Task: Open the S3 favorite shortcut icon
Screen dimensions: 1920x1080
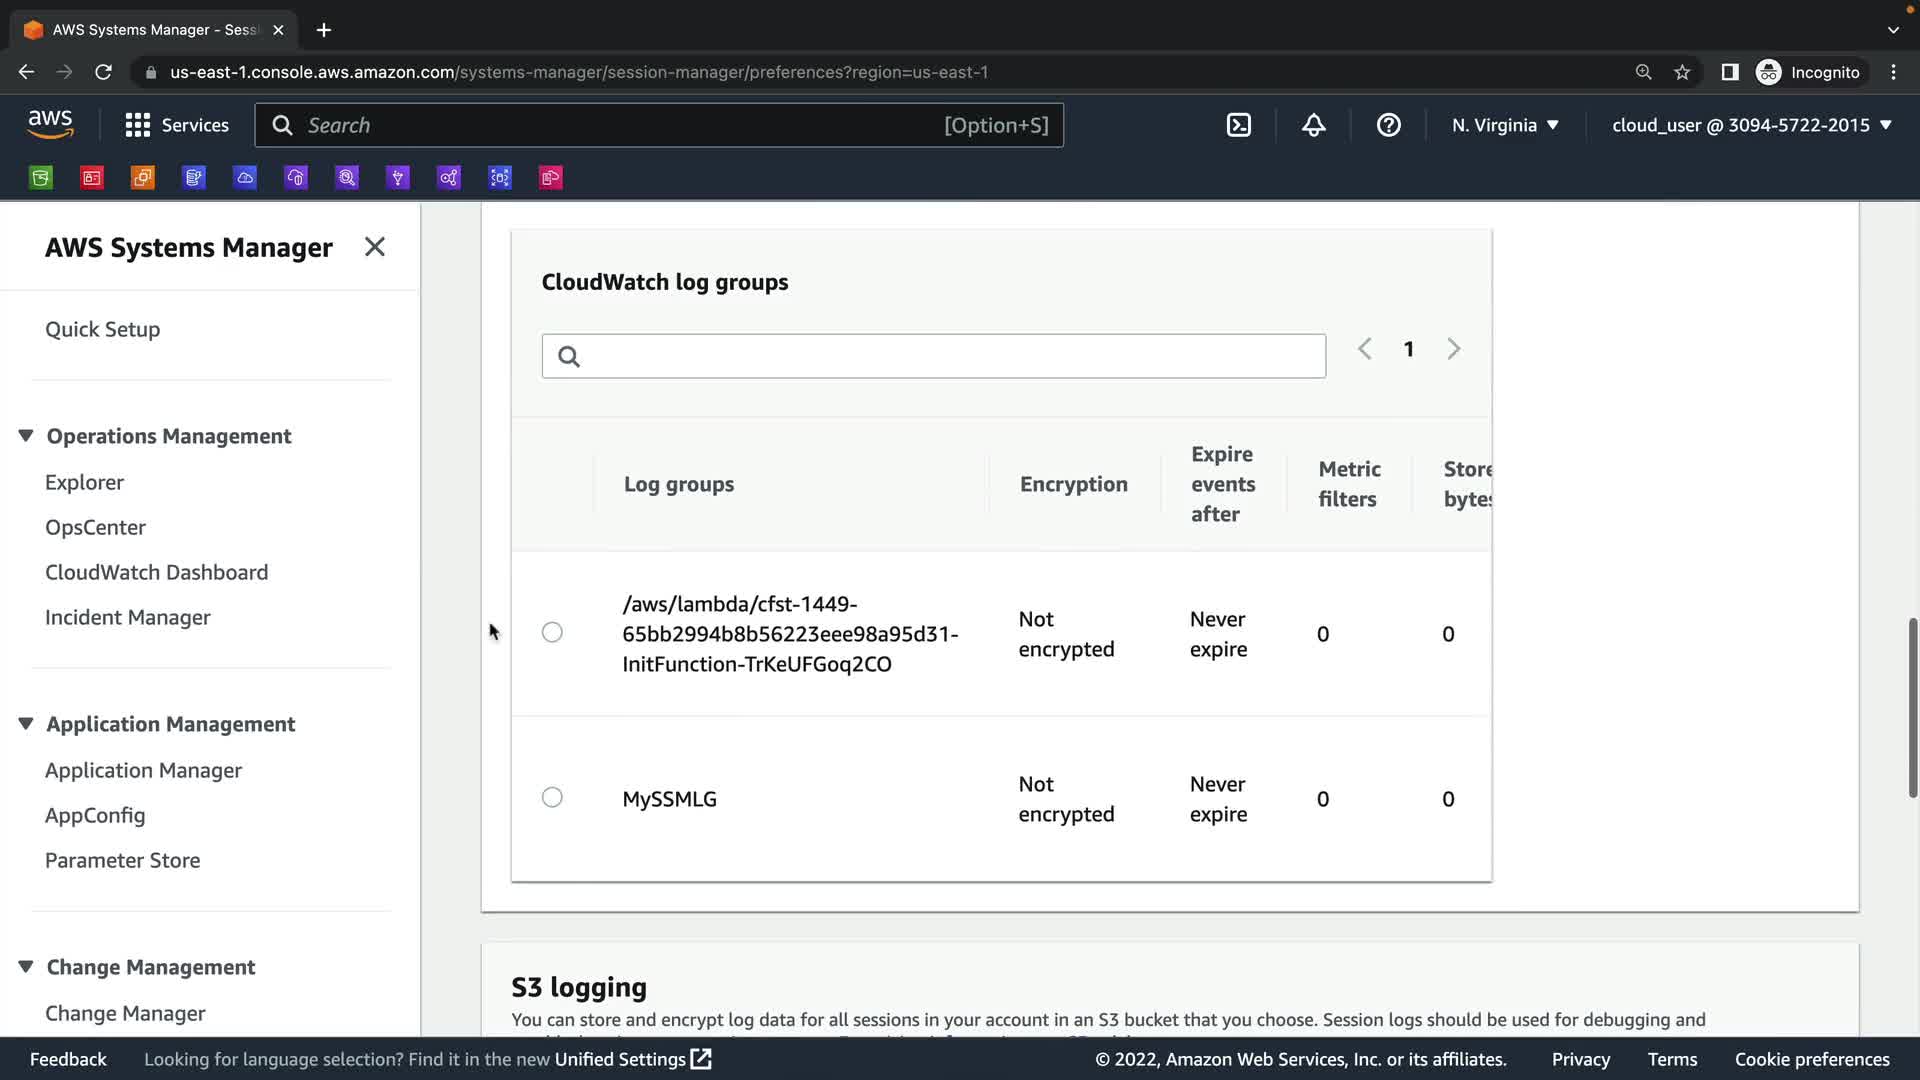Action: click(41, 178)
